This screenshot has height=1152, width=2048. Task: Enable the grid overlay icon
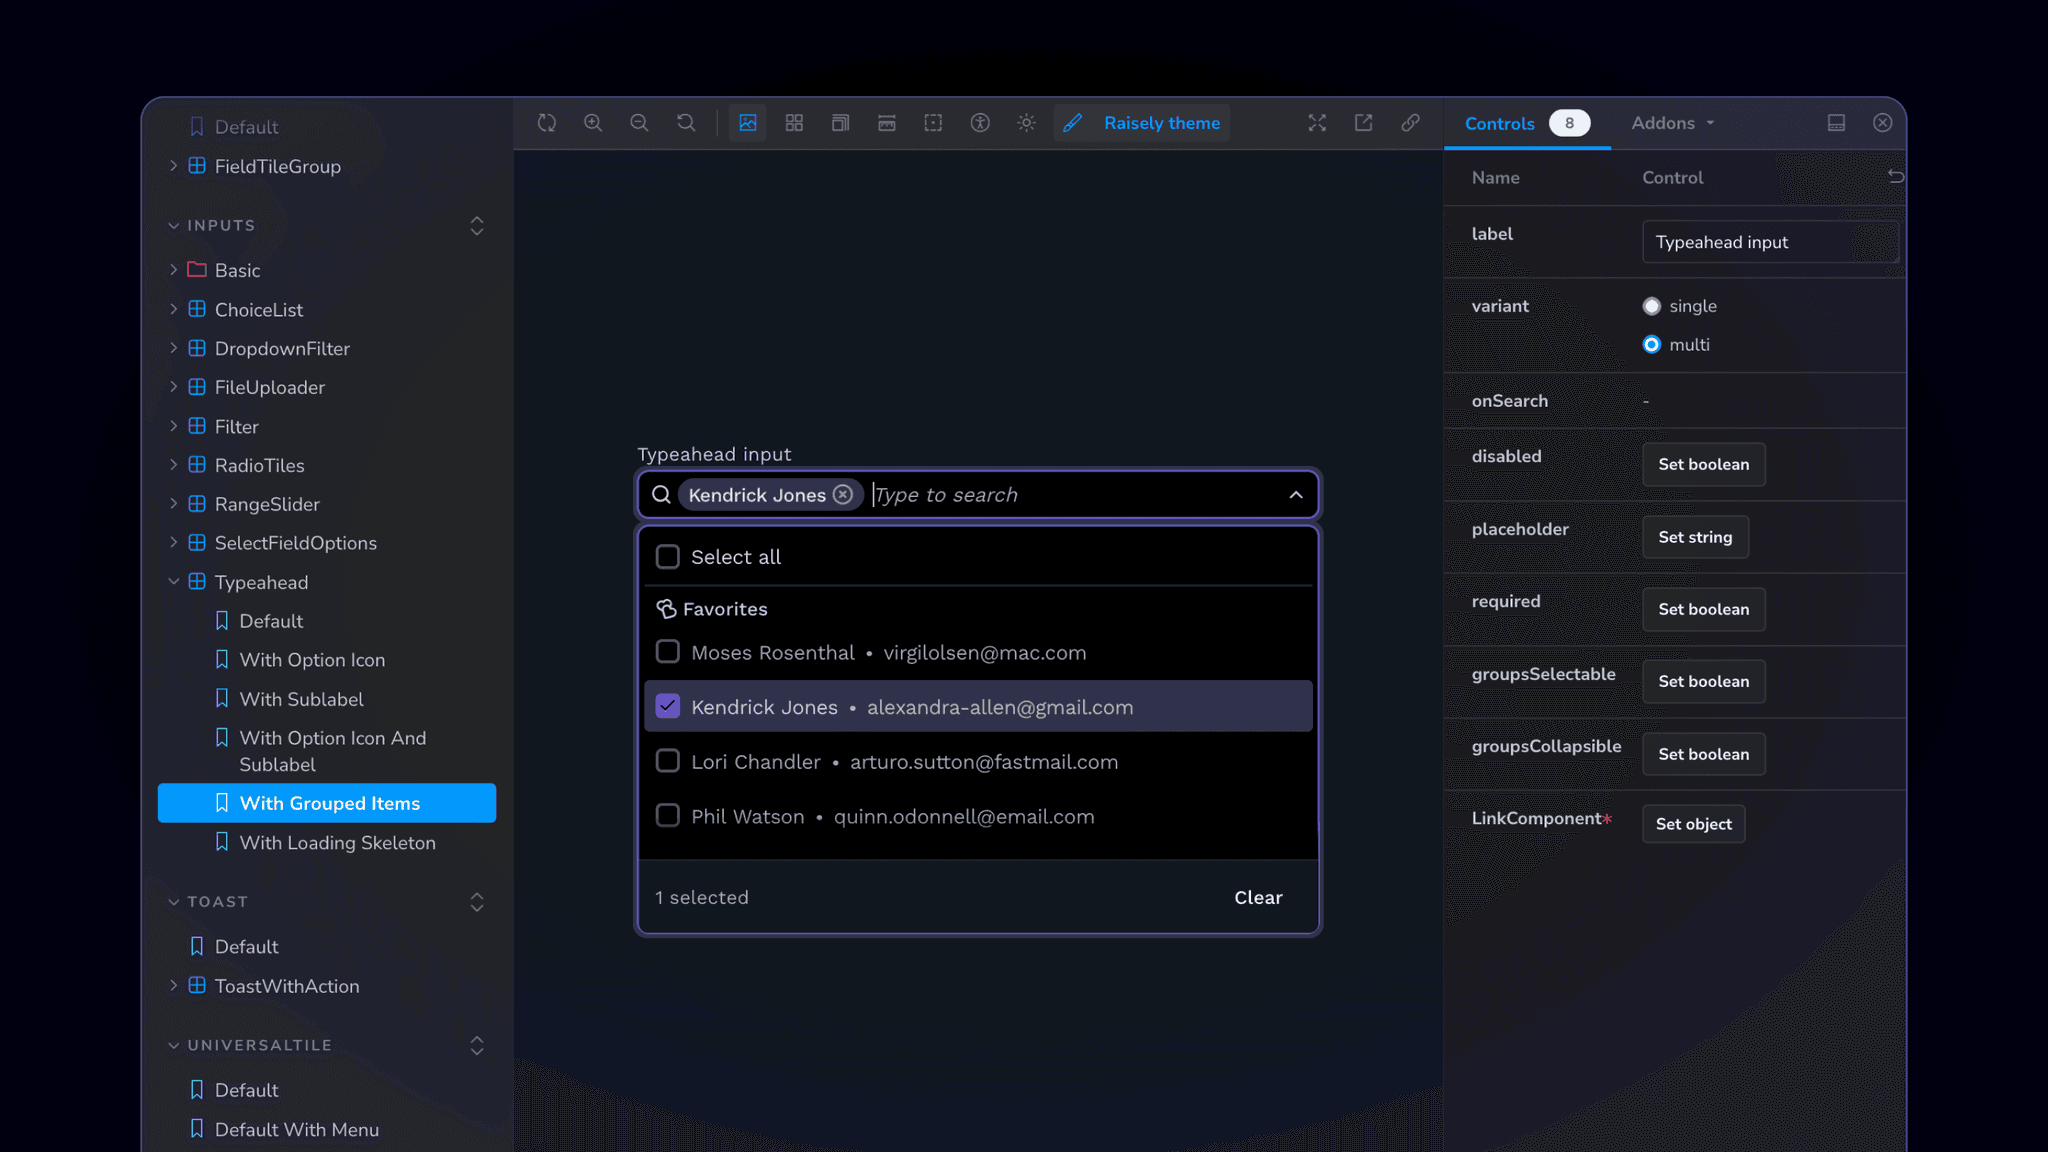click(794, 123)
